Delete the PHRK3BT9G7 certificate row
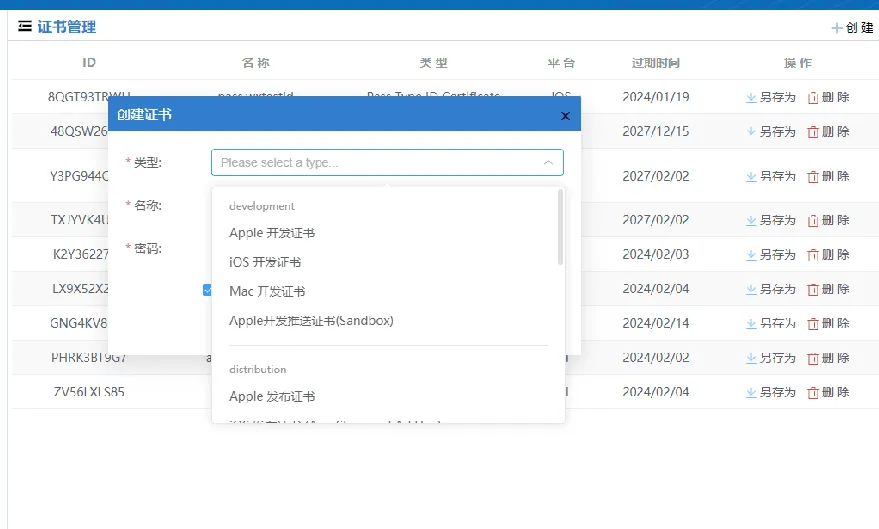This screenshot has width=879, height=529. 828,358
